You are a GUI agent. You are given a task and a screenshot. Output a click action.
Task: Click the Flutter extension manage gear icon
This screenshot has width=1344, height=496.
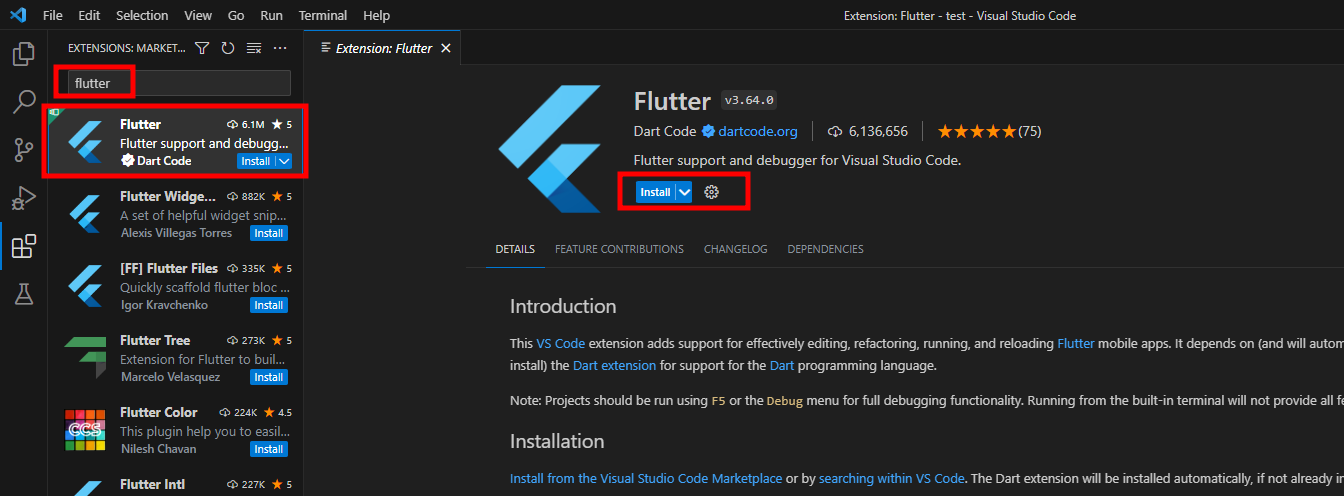click(x=712, y=192)
